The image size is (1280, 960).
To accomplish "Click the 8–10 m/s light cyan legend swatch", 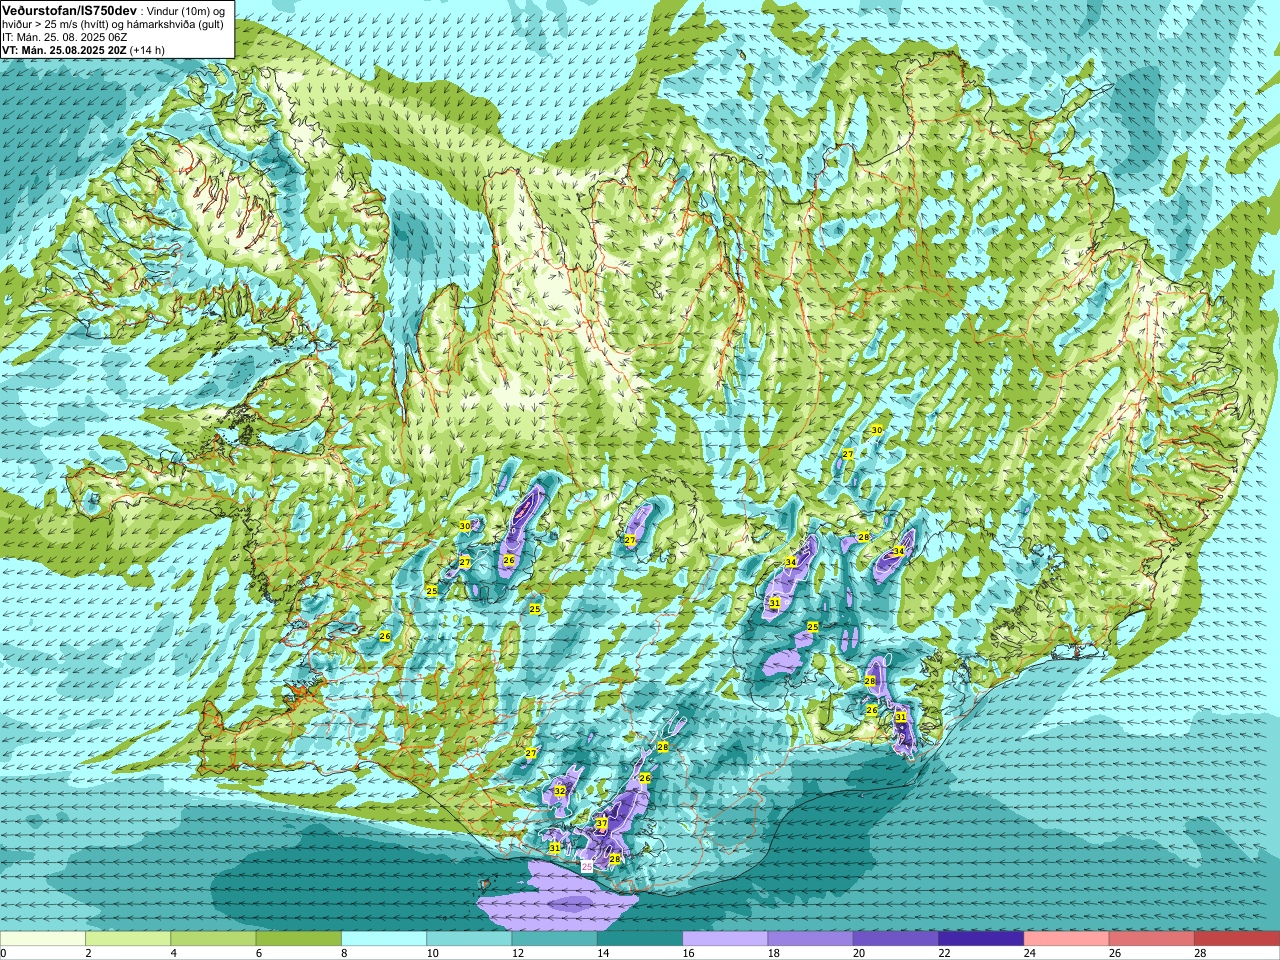I will click(384, 939).
